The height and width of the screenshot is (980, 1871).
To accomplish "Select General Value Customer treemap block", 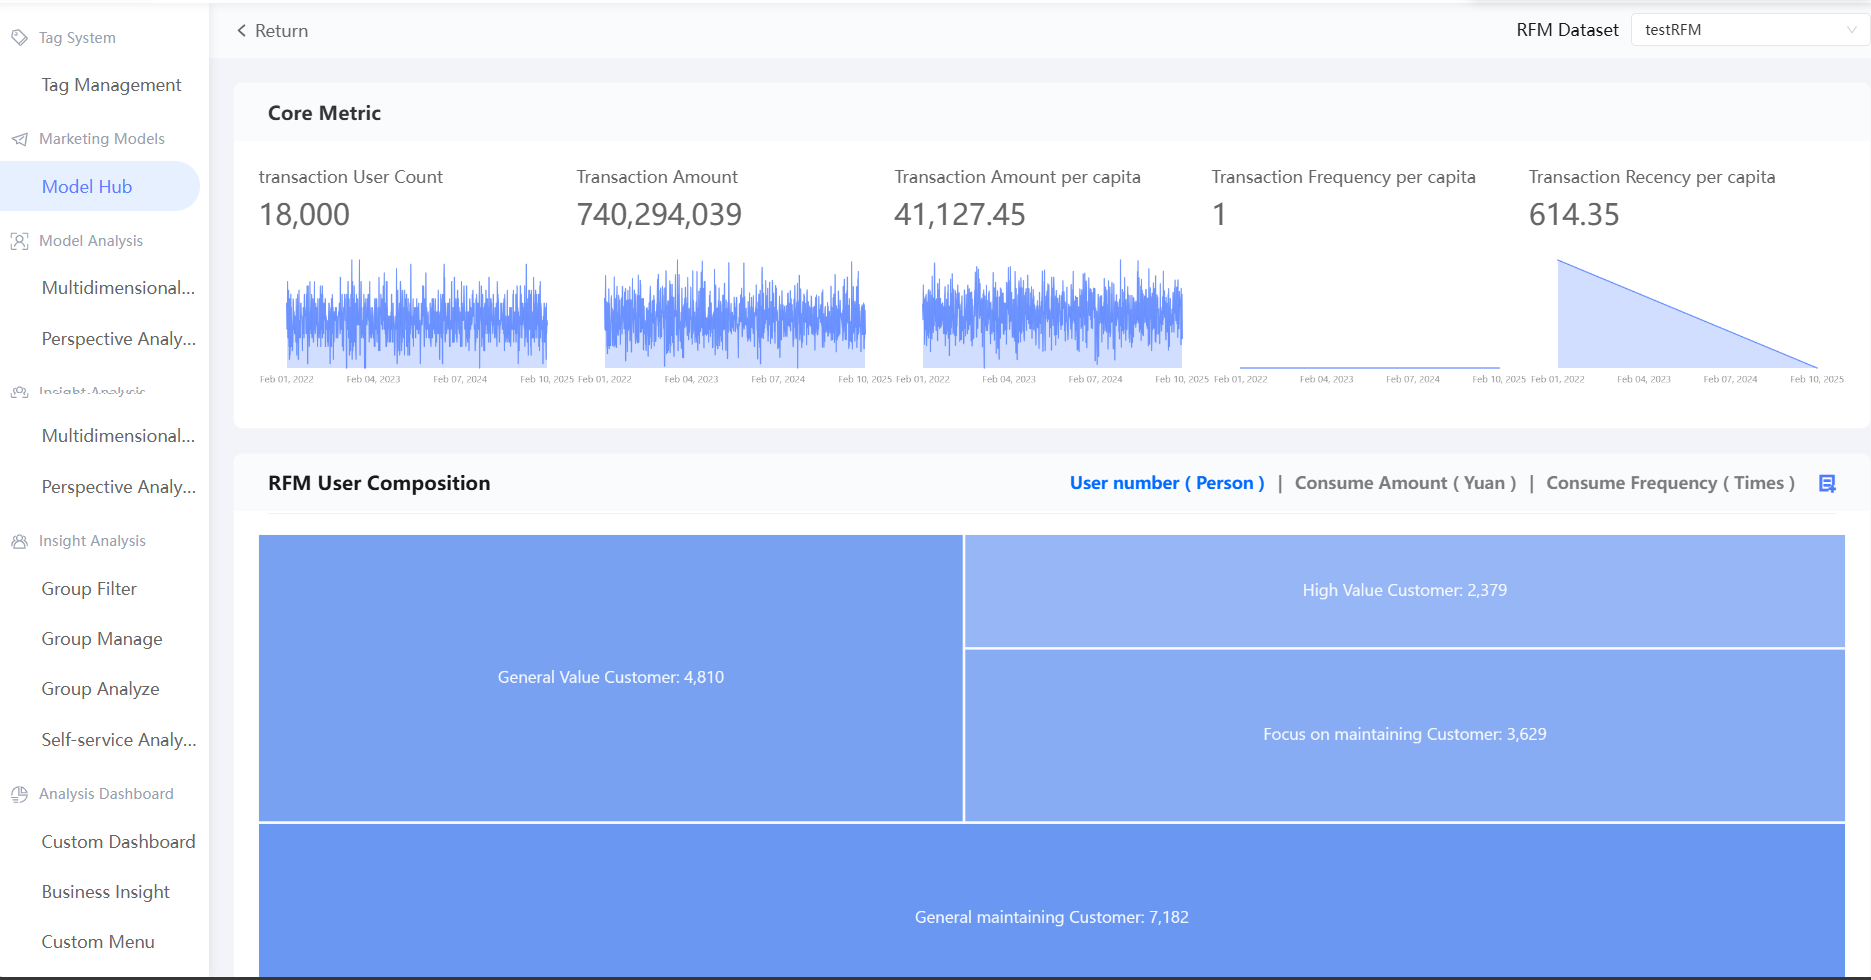I will pos(610,677).
